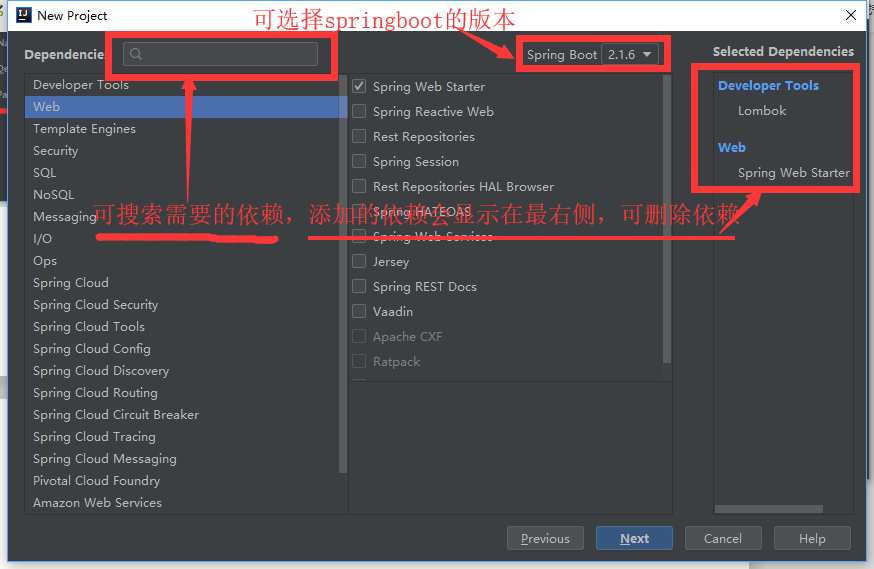Enable Spring Reactive Web checkbox

pos(359,111)
